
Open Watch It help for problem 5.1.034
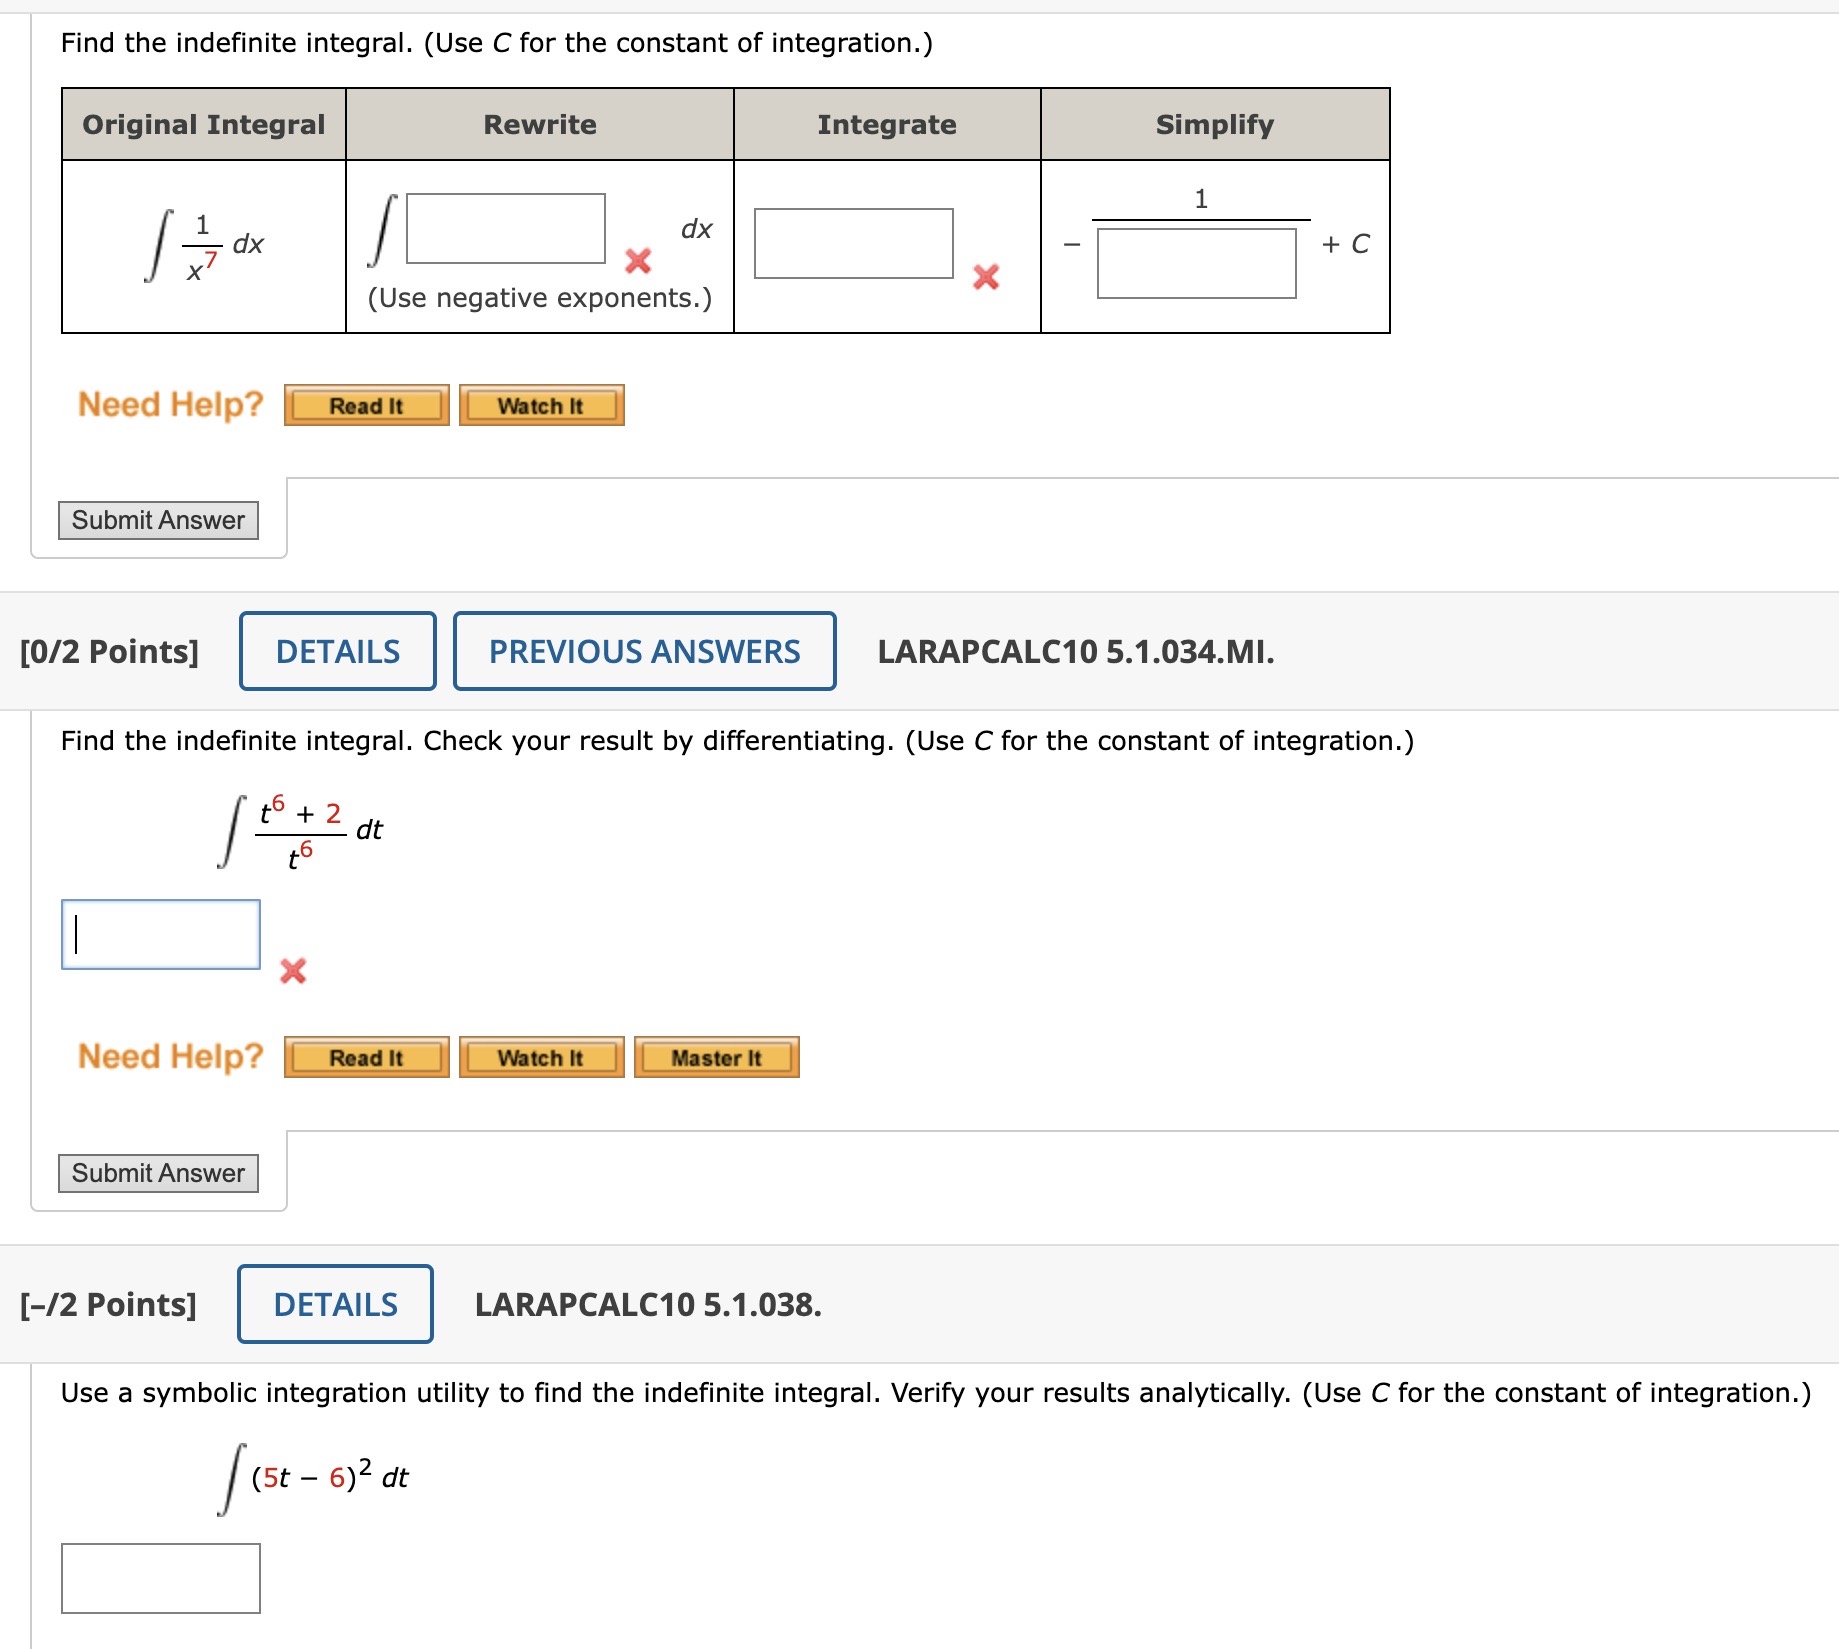tap(540, 1057)
